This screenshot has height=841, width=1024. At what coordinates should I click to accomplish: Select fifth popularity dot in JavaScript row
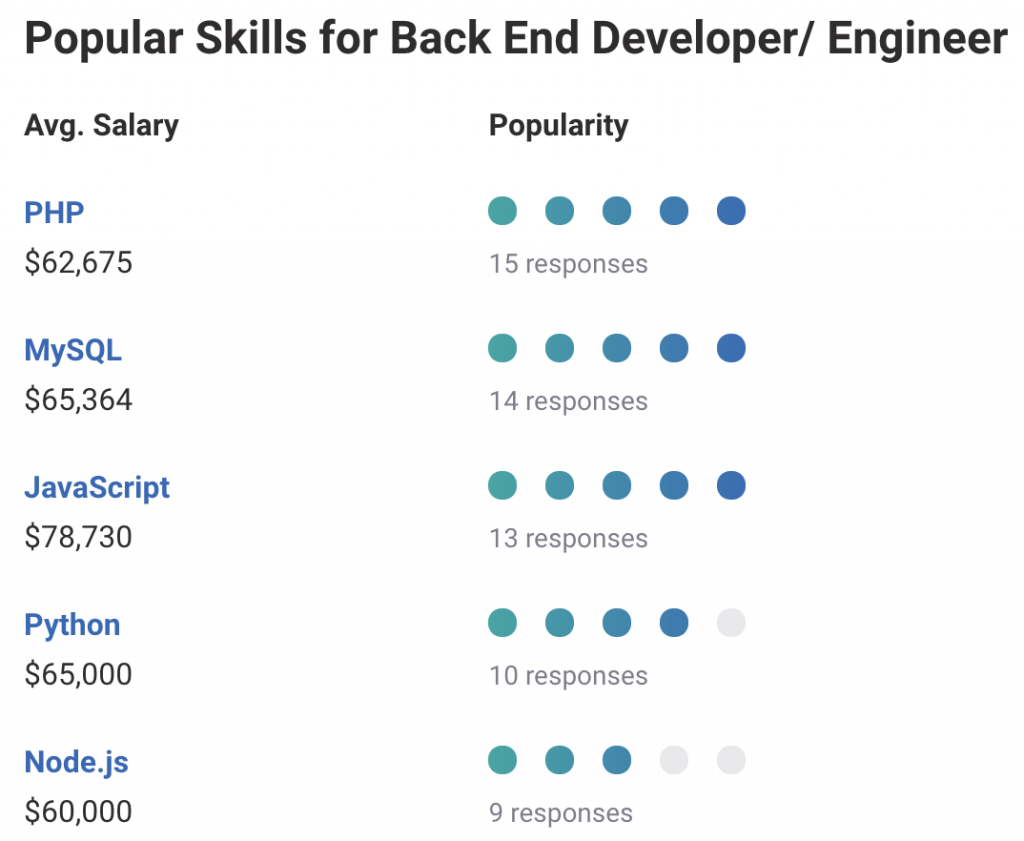[731, 486]
